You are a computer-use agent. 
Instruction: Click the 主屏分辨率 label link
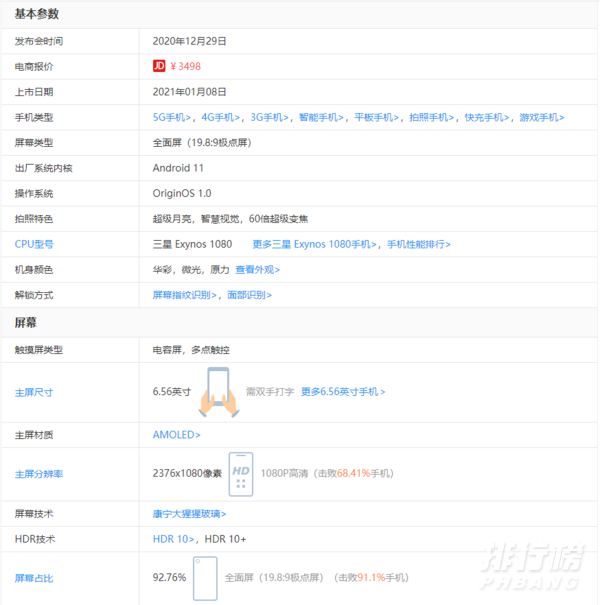pos(39,474)
